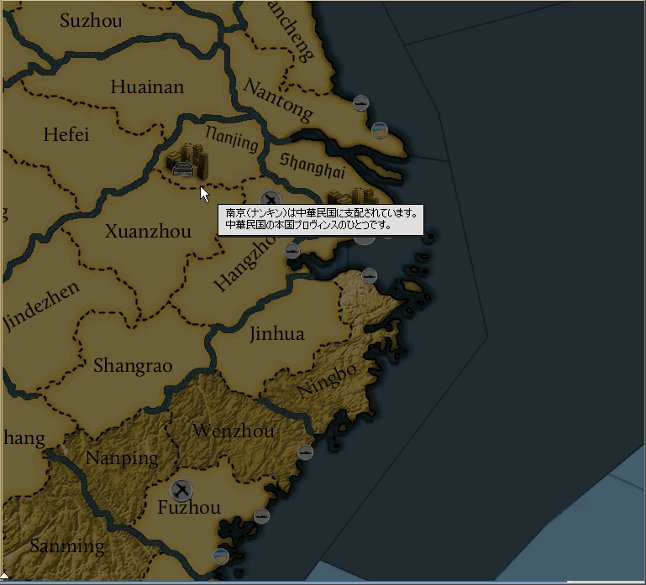
Task: Select the Nanping province
Action: click(x=122, y=459)
